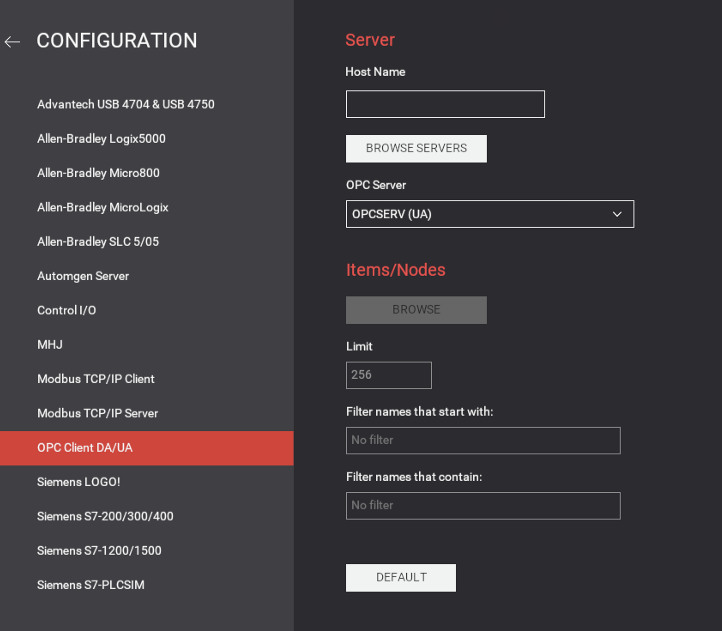Focus the Host Name input field
Viewport: 722px width, 631px height.
pyautogui.click(x=445, y=104)
